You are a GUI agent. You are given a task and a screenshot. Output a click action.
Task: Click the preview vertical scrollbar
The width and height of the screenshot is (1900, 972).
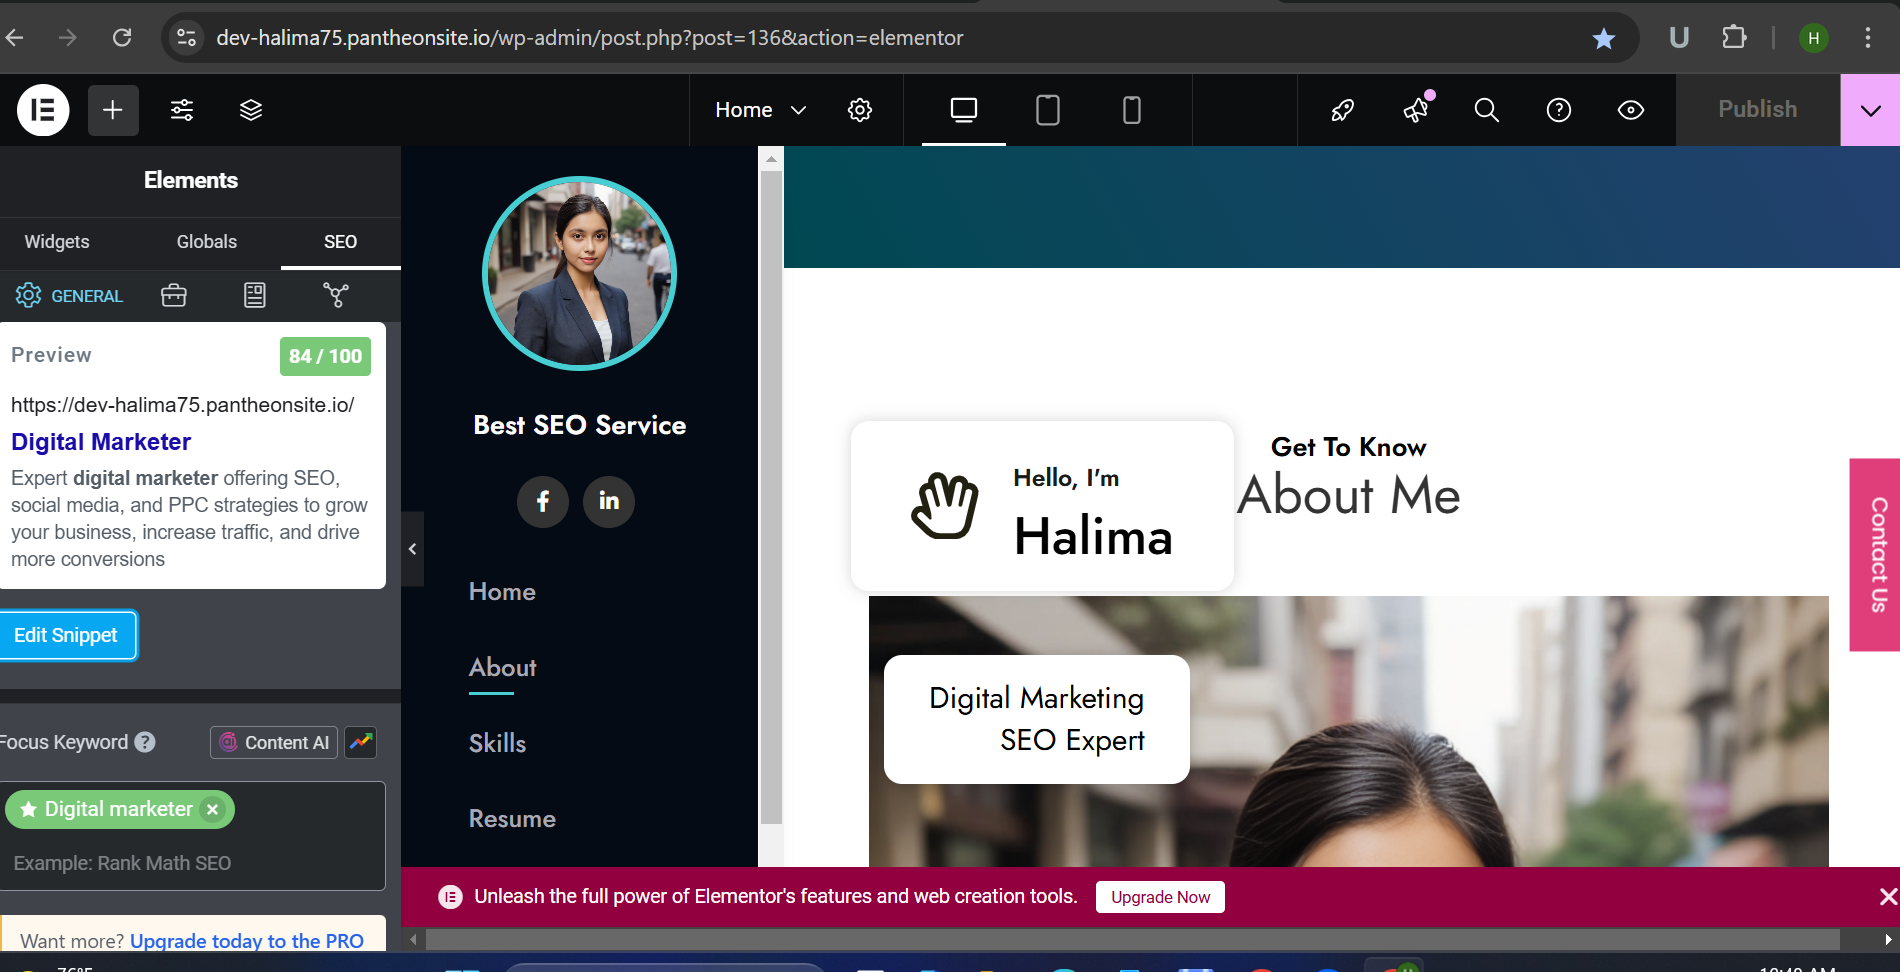click(x=770, y=500)
